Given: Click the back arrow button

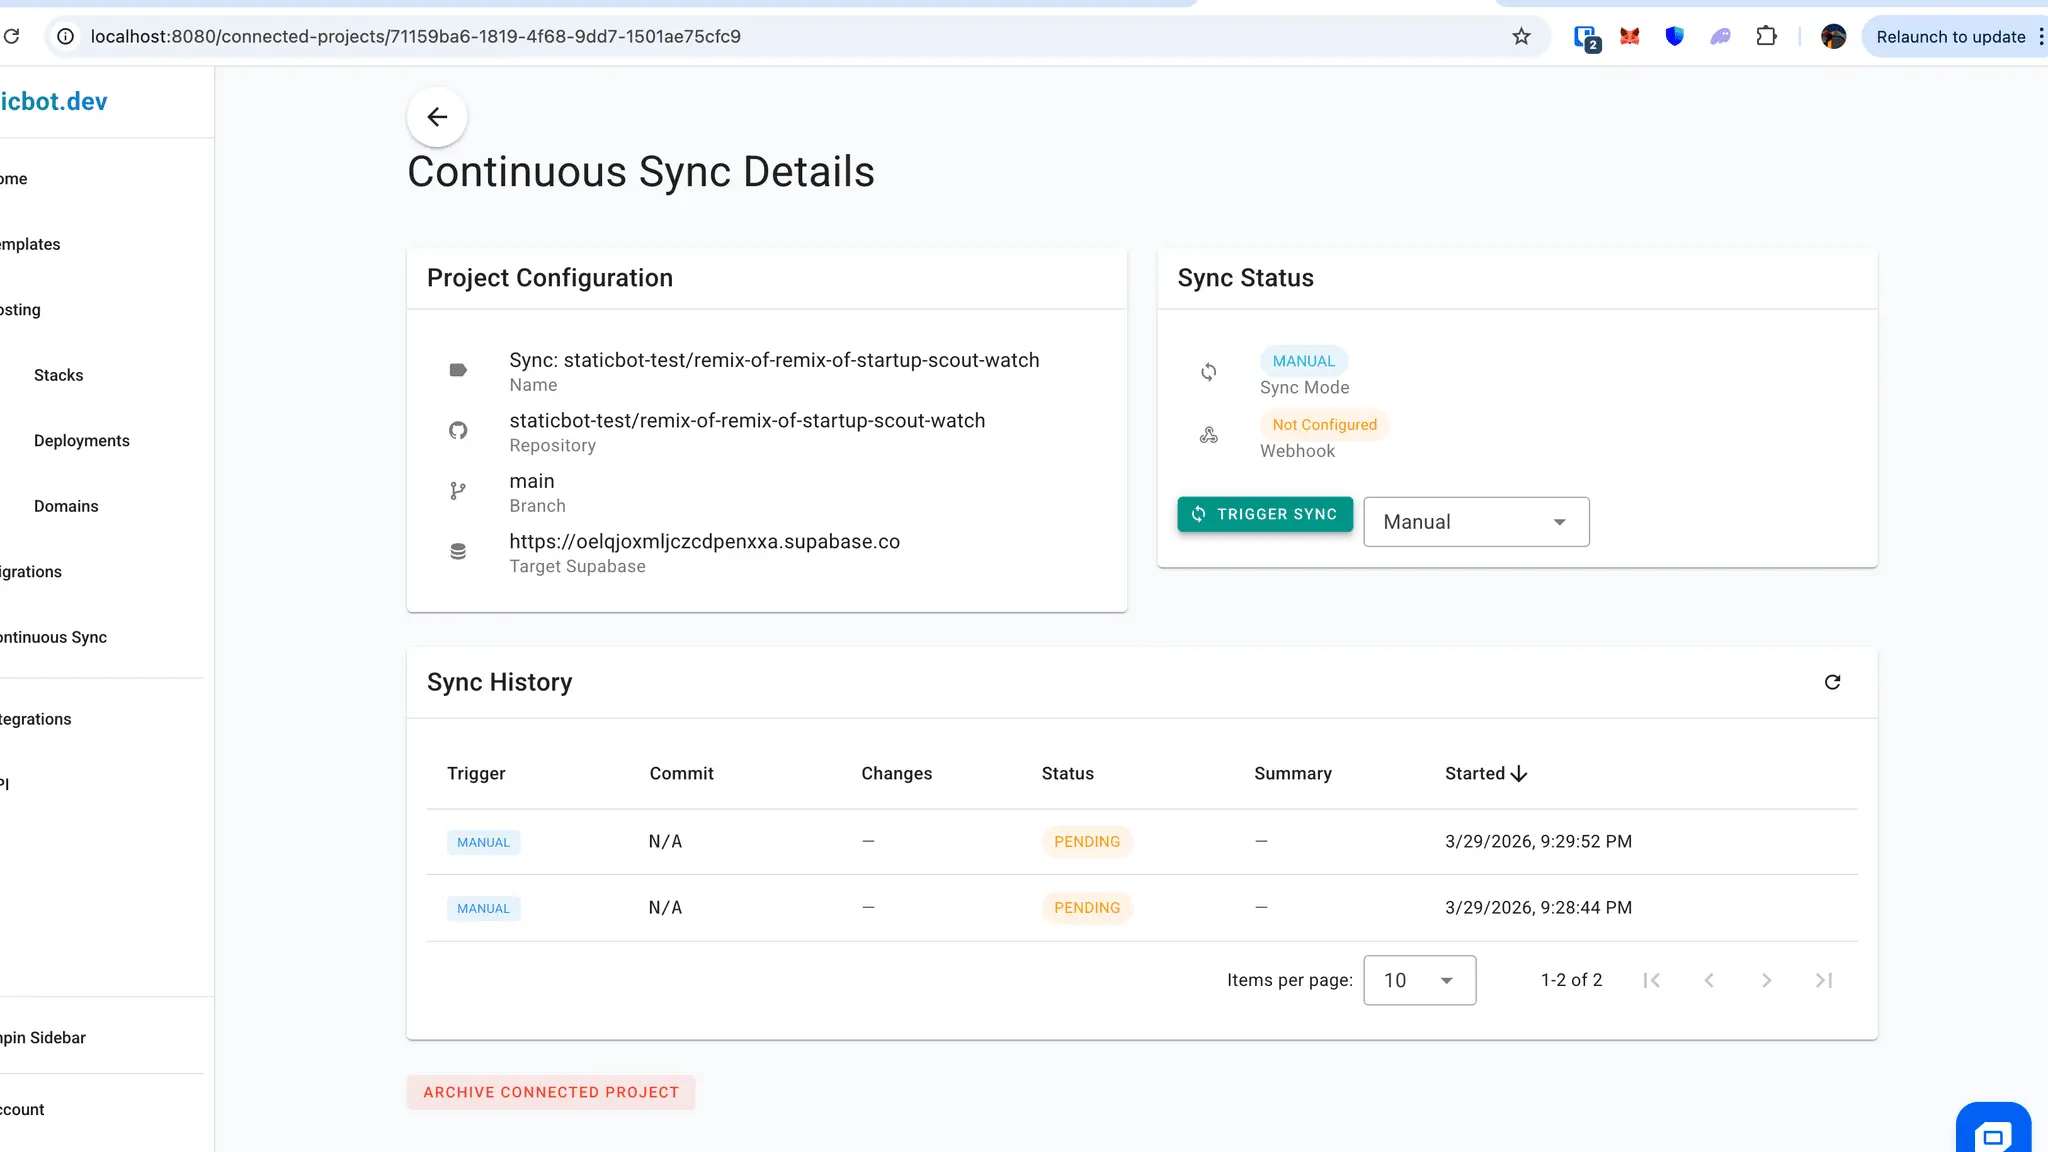Looking at the screenshot, I should (x=437, y=117).
